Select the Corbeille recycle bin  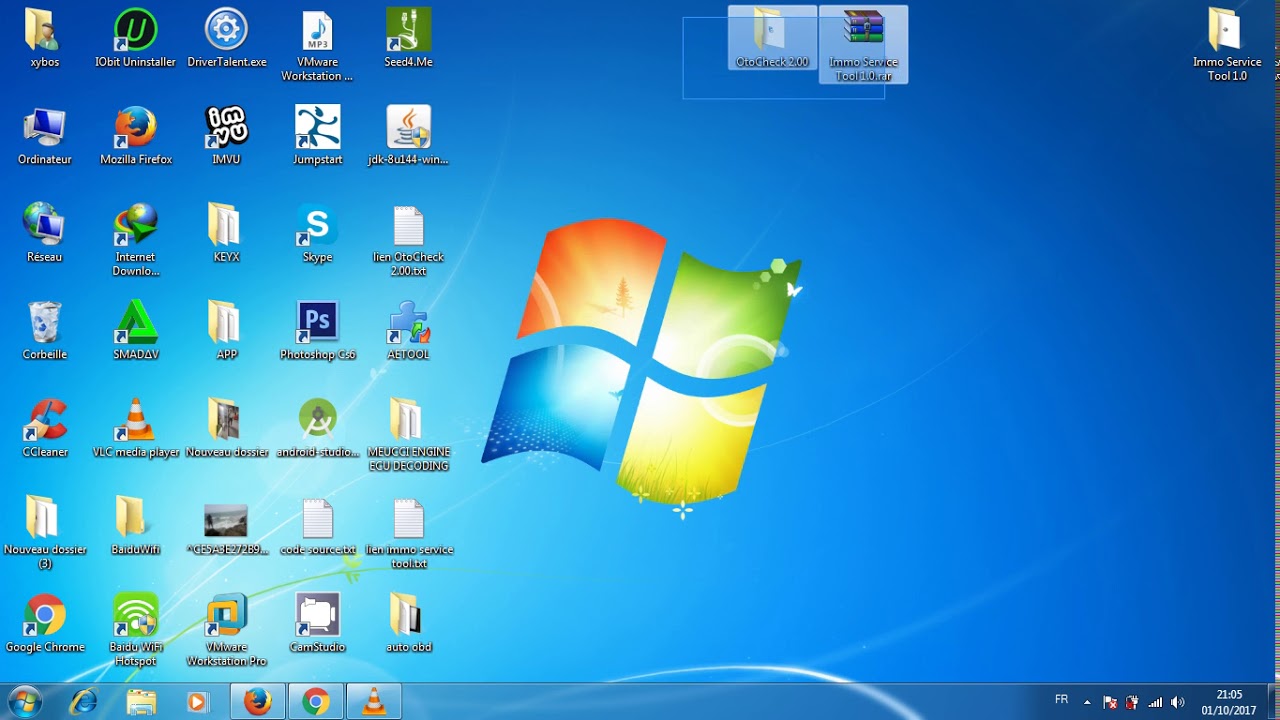point(44,322)
